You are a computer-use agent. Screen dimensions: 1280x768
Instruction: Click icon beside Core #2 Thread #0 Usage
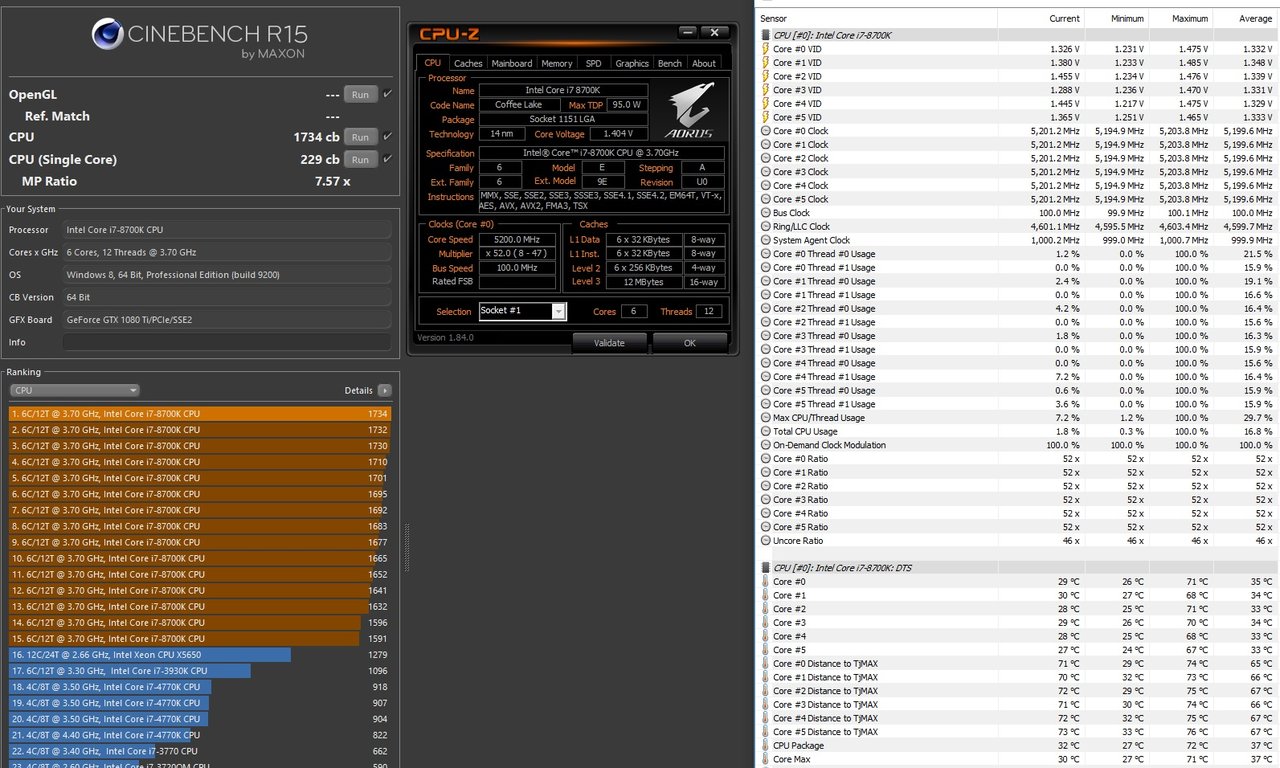[766, 308]
